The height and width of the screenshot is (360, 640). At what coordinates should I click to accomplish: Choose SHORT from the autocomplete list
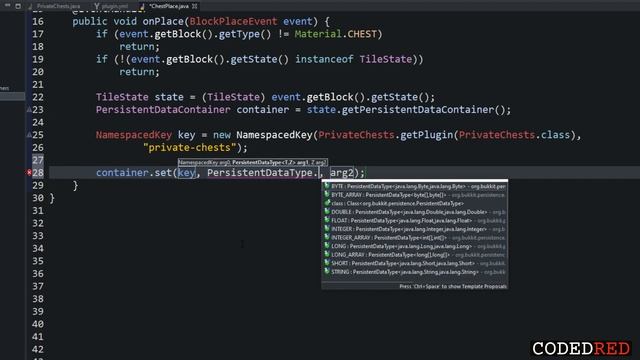(415, 263)
